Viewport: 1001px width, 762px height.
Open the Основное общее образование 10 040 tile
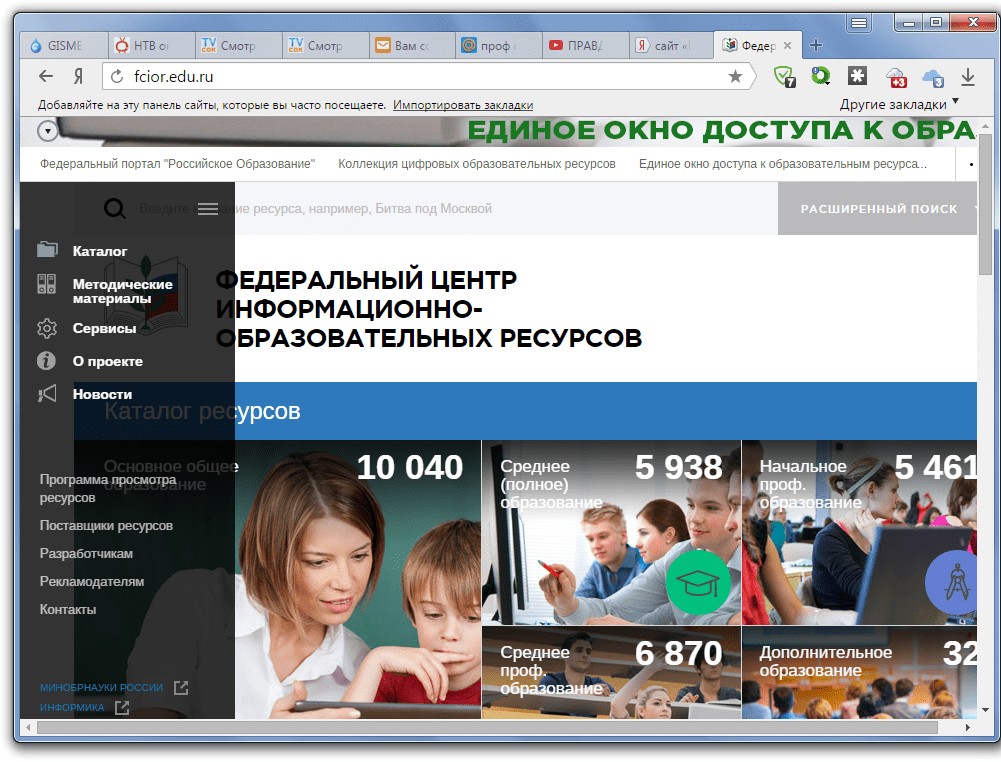pos(277,579)
